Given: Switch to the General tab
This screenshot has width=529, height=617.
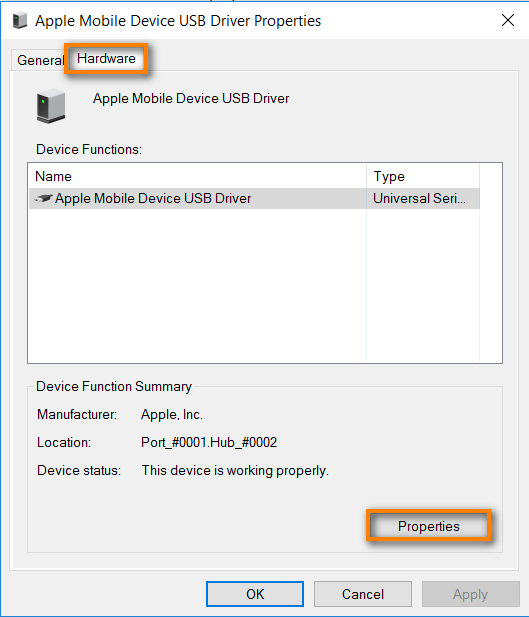Looking at the screenshot, I should pos(39,60).
